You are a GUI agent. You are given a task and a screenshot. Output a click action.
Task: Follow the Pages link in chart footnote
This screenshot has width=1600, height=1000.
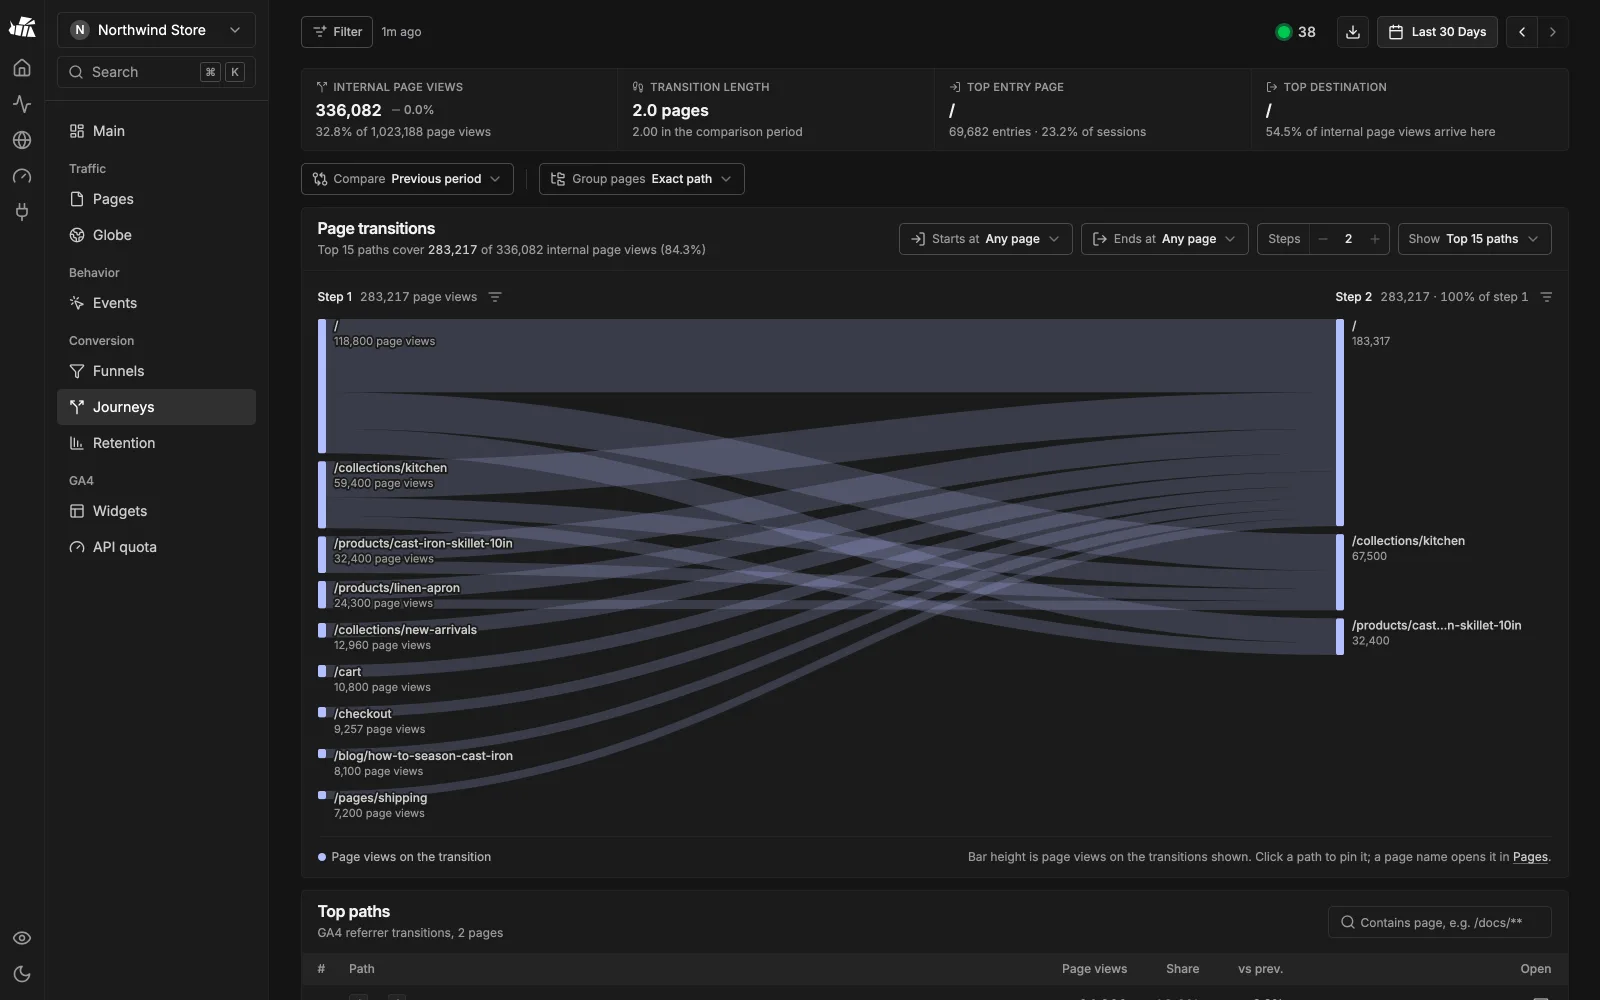1530,857
